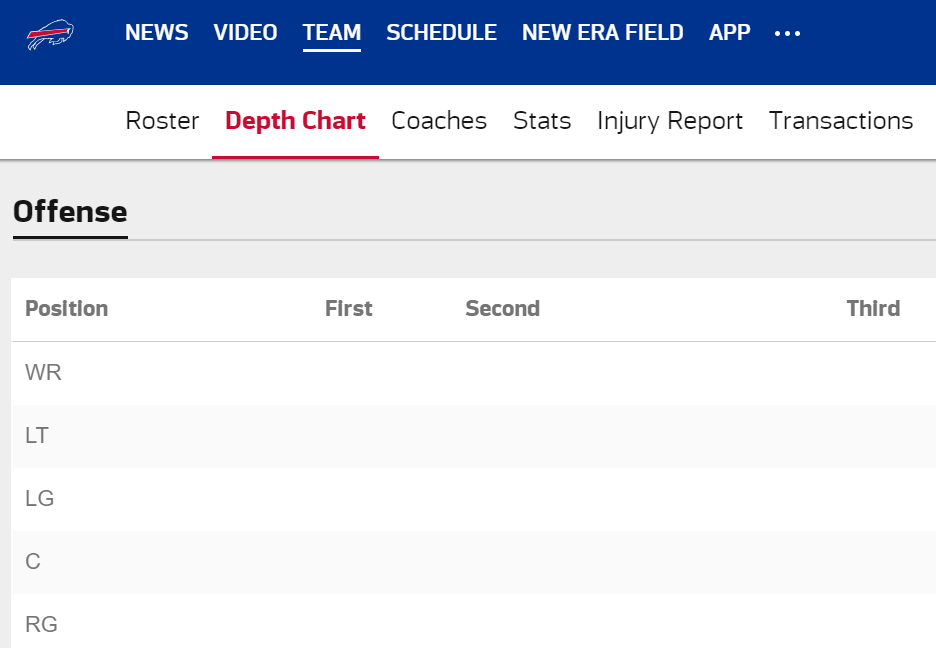Switch to the Transactions tab

tap(840, 121)
